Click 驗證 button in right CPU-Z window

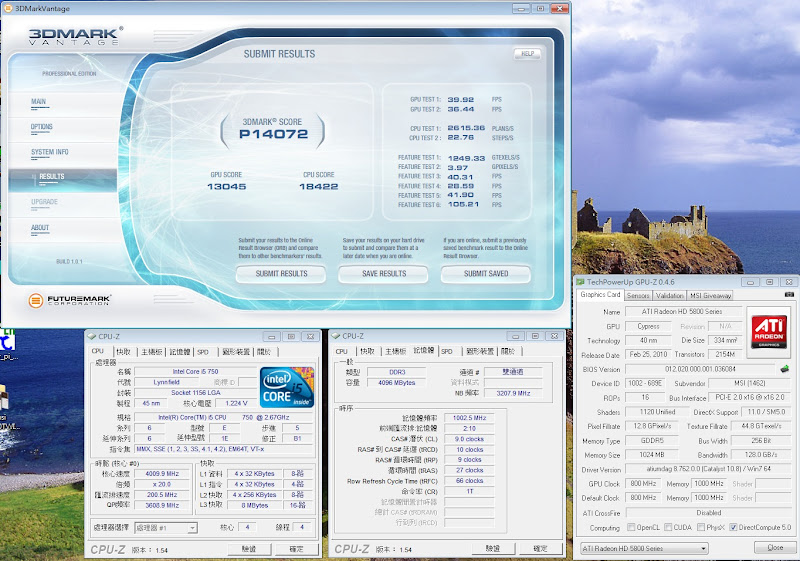[493, 549]
